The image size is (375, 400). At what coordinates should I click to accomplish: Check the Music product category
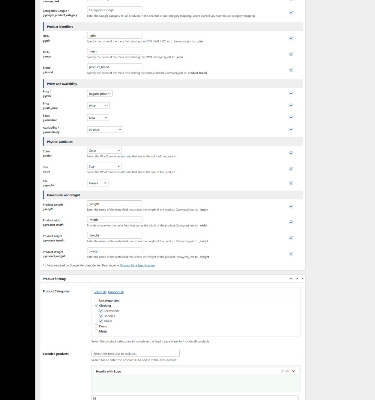97,331
